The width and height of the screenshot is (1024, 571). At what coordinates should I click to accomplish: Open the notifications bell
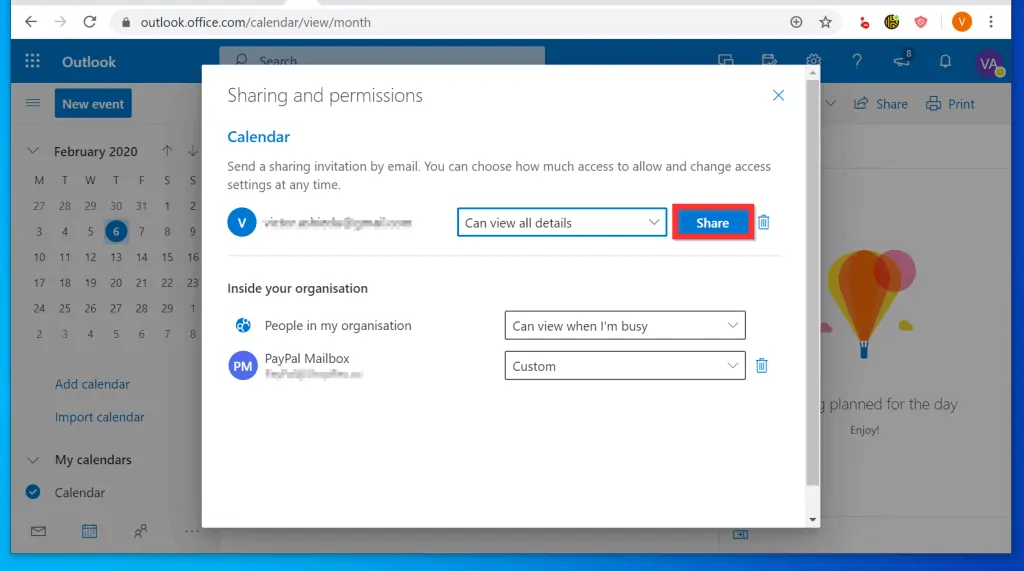[945, 62]
